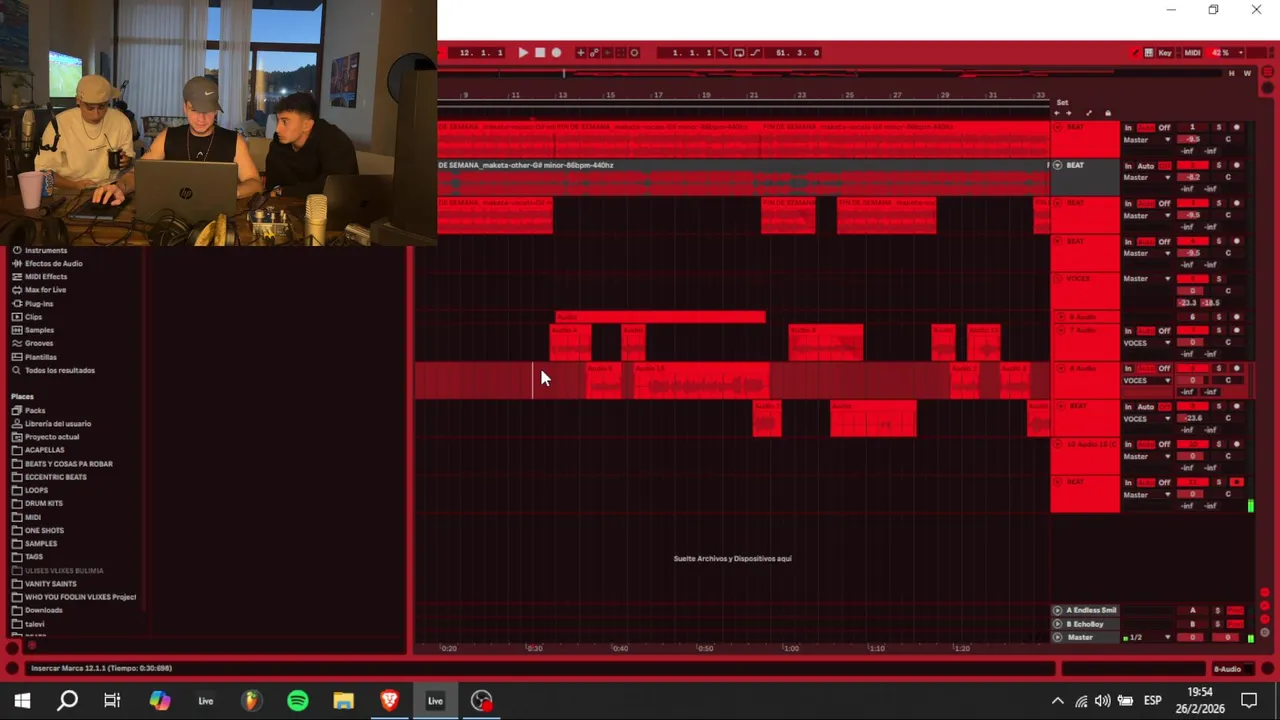Unfold the 8 Audio track
The image size is (1280, 720).
[x=1061, y=368]
